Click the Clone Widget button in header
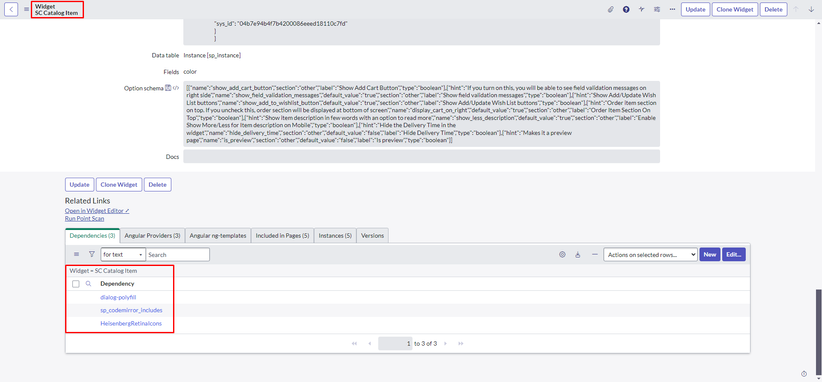 pyautogui.click(x=734, y=9)
